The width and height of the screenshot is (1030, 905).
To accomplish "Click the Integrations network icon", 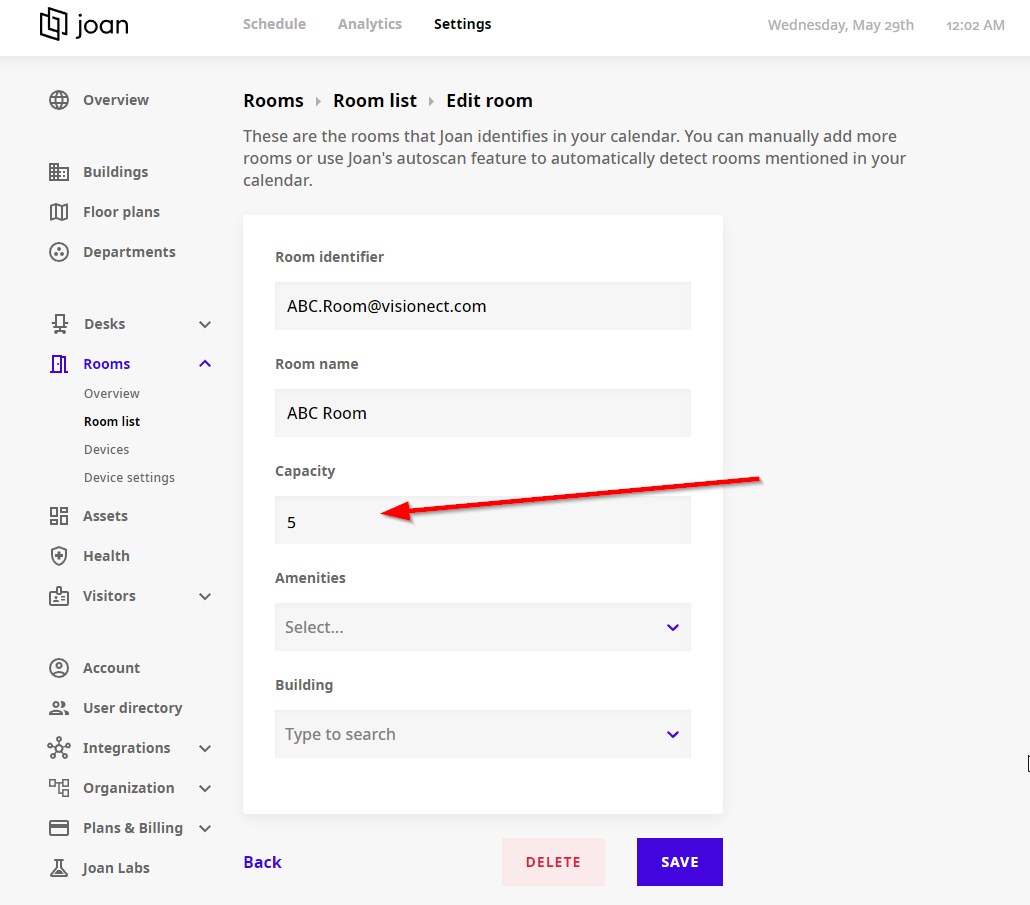I will [59, 748].
